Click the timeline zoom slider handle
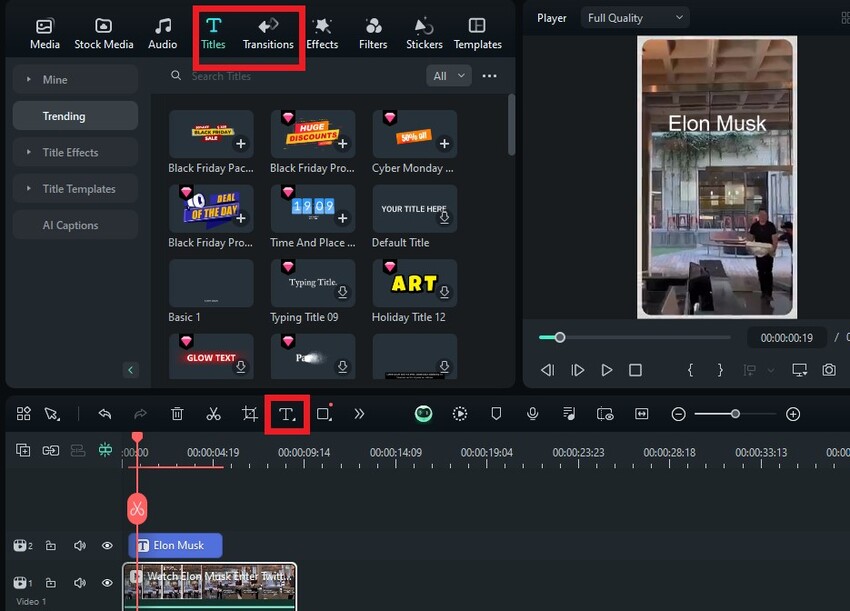The image size is (850, 611). click(x=735, y=414)
